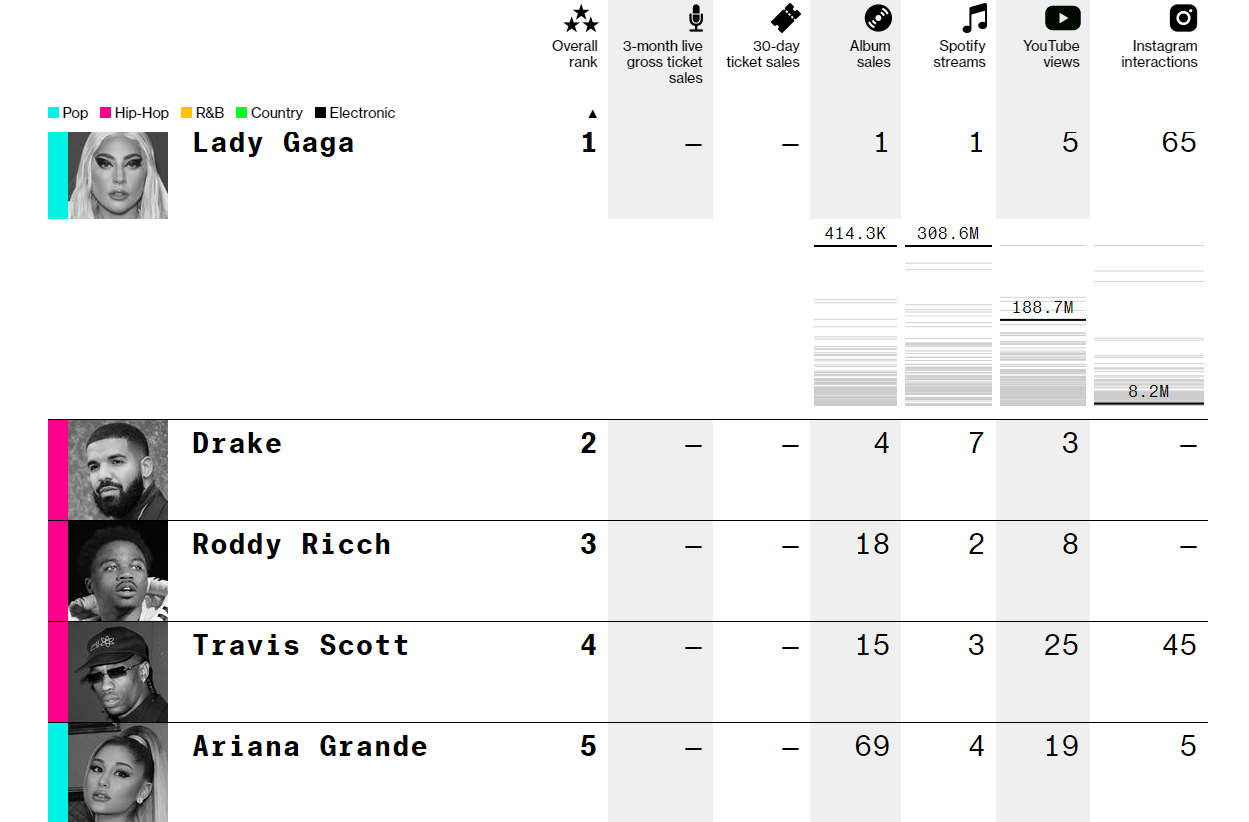Expand the Drake row details

click(628, 470)
